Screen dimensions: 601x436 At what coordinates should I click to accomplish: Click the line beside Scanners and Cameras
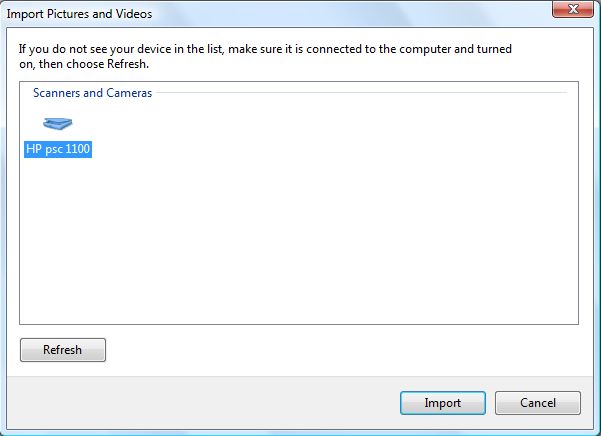[x=362, y=92]
